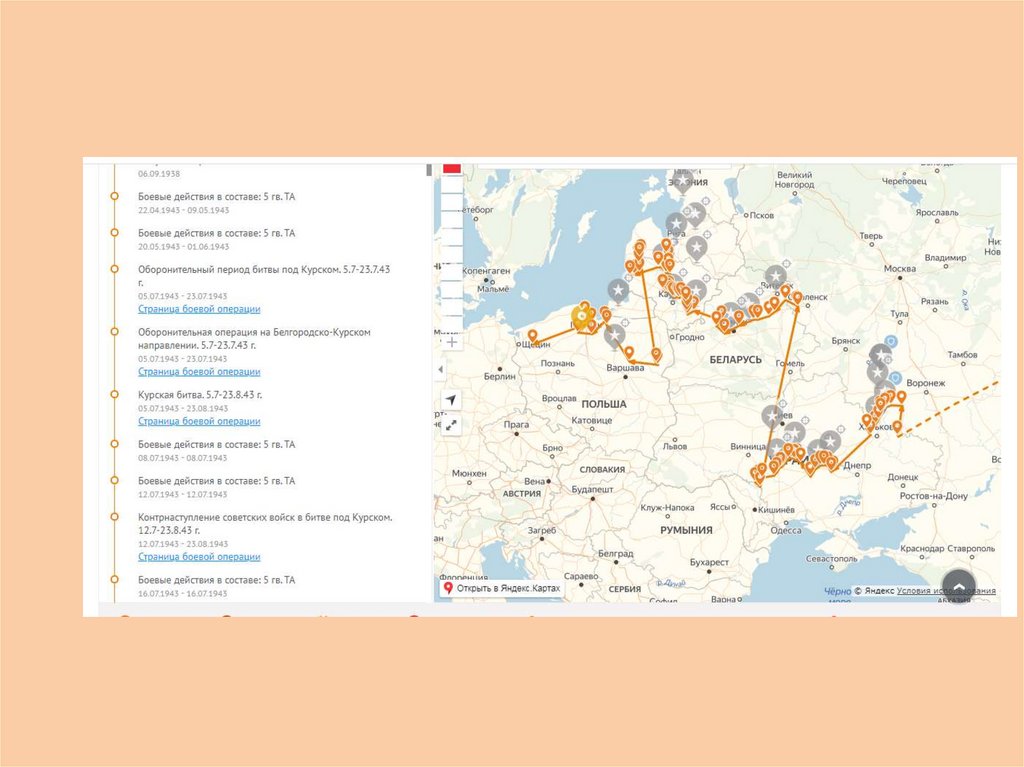
Task: Click timeline marker for 12.07.1943 - 12.07.1943 entry
Action: pyautogui.click(x=114, y=480)
